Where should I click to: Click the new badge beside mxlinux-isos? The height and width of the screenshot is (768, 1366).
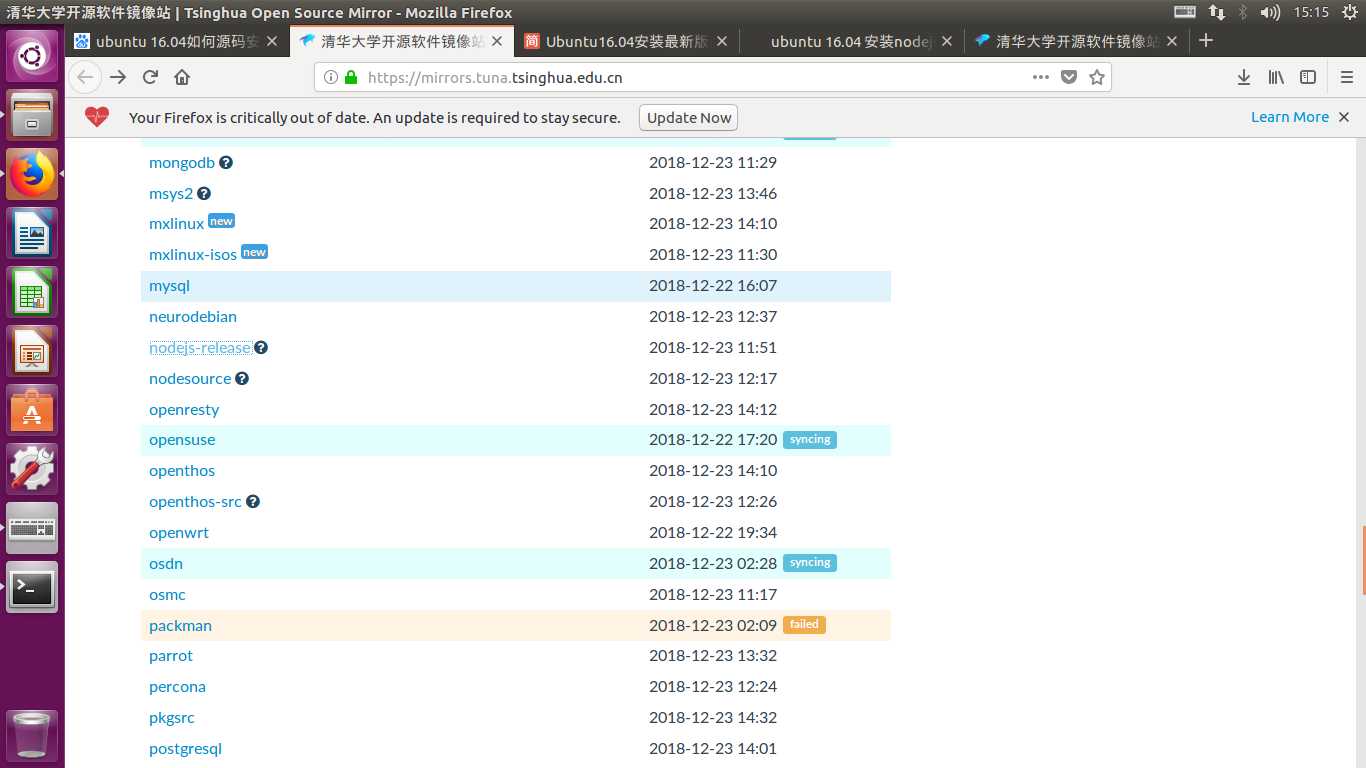pos(255,252)
